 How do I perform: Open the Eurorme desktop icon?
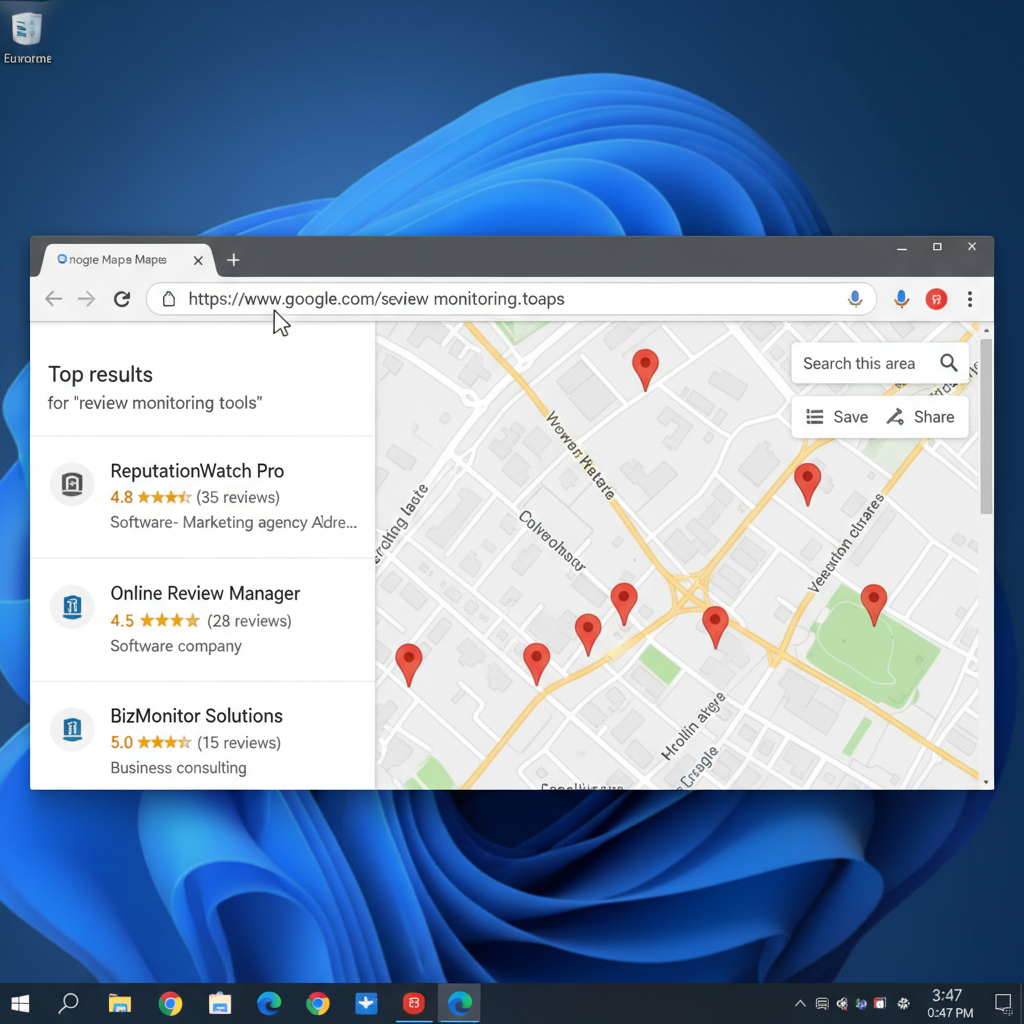click(27, 38)
